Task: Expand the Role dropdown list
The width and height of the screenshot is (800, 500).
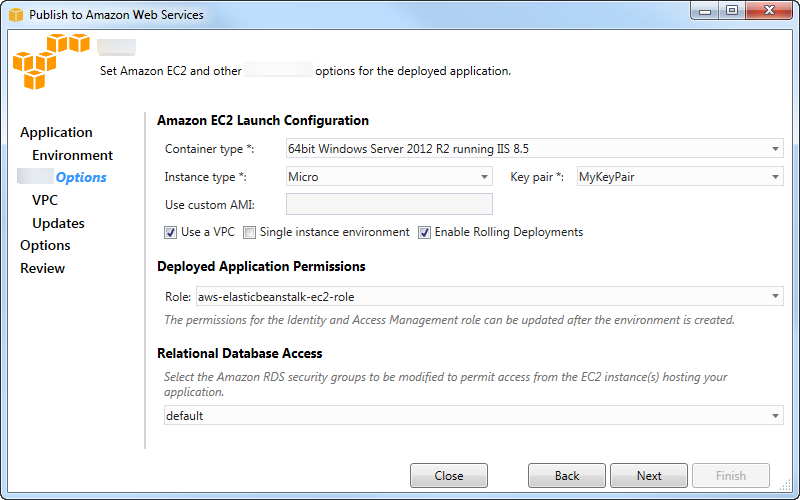Action: pos(488,297)
